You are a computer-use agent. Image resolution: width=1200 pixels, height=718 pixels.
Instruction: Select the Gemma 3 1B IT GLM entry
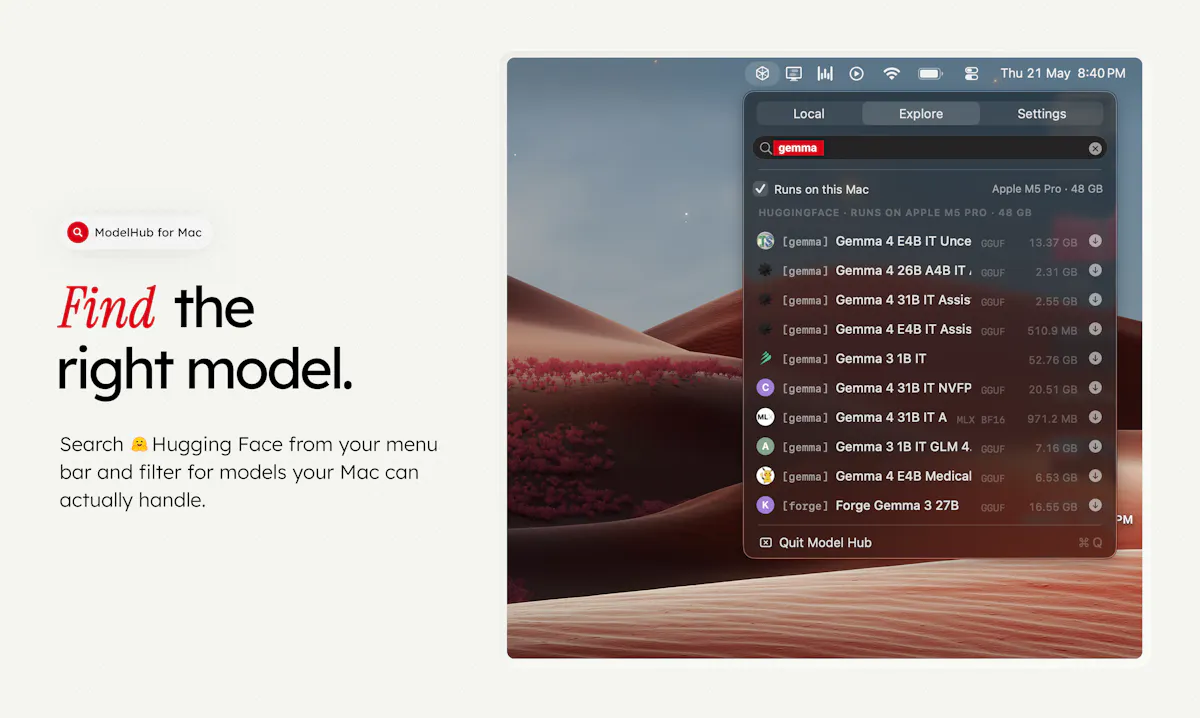click(930, 447)
